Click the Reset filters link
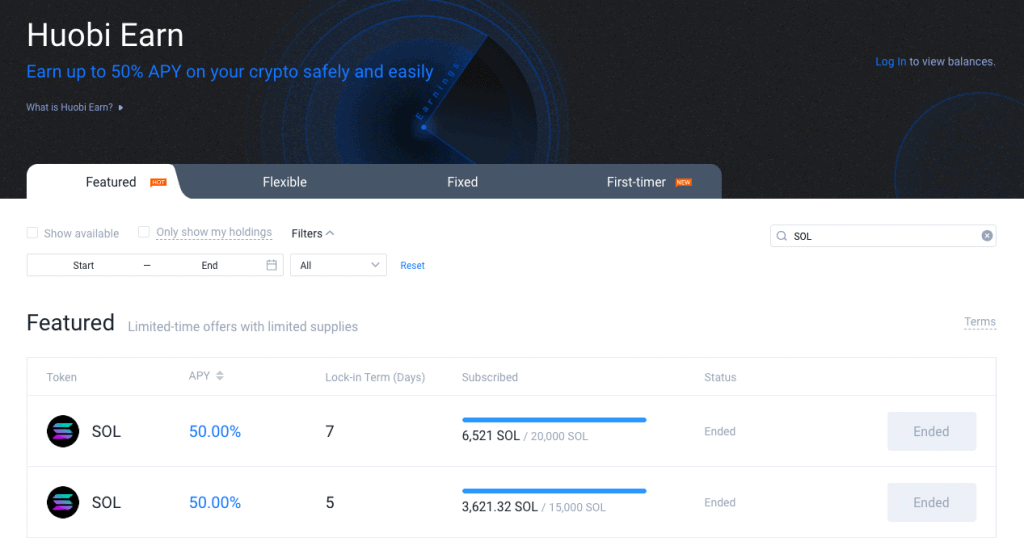This screenshot has height=550, width=1024. point(412,265)
